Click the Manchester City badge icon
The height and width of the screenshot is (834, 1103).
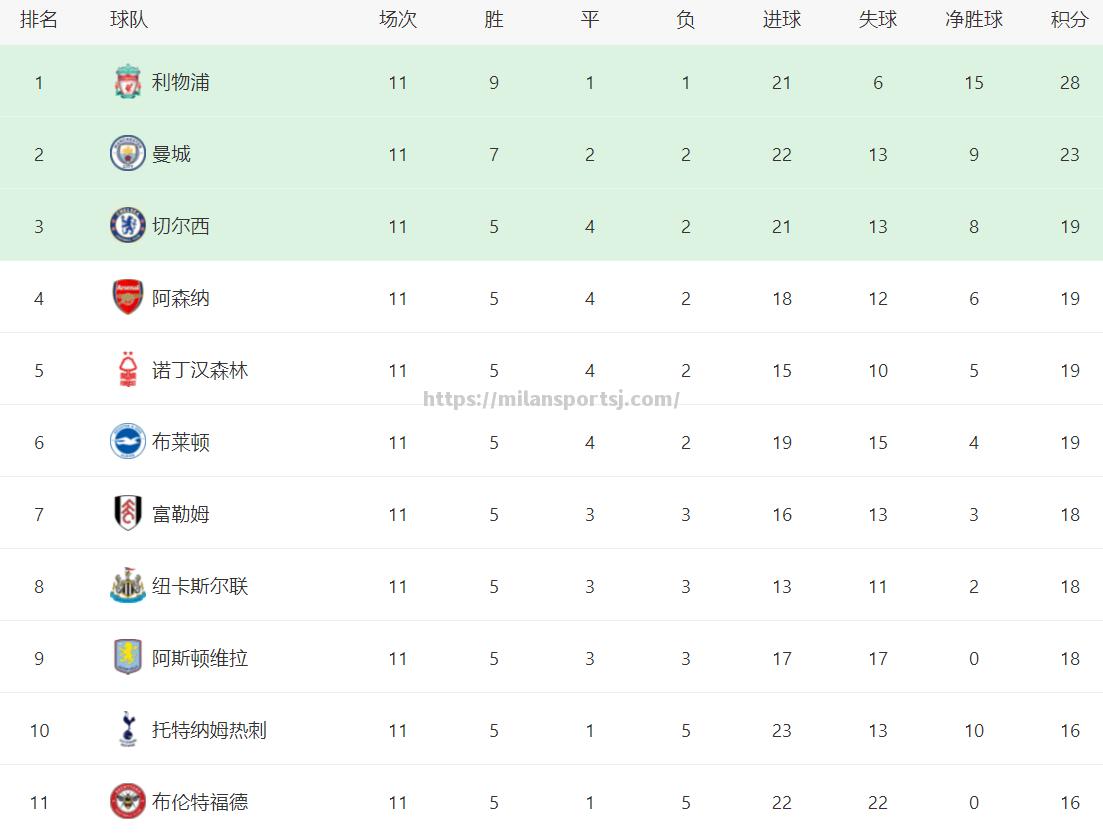[127, 154]
